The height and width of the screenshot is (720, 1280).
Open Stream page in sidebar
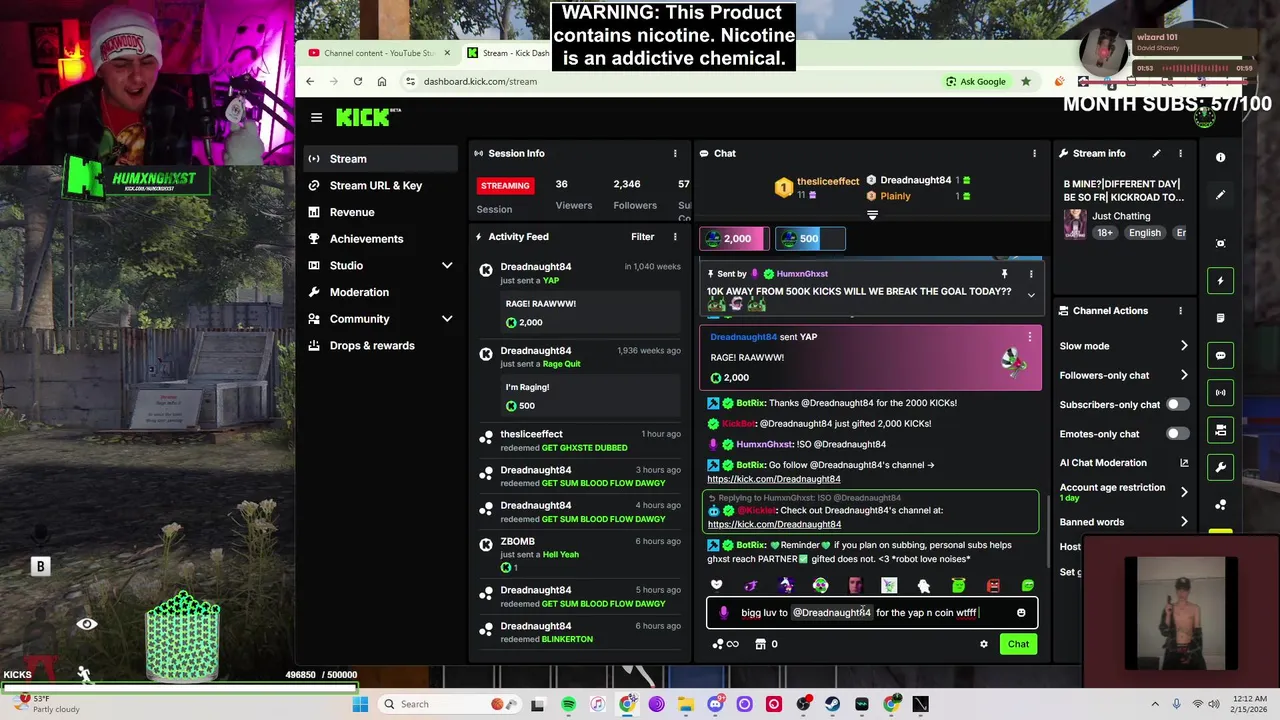(x=381, y=159)
